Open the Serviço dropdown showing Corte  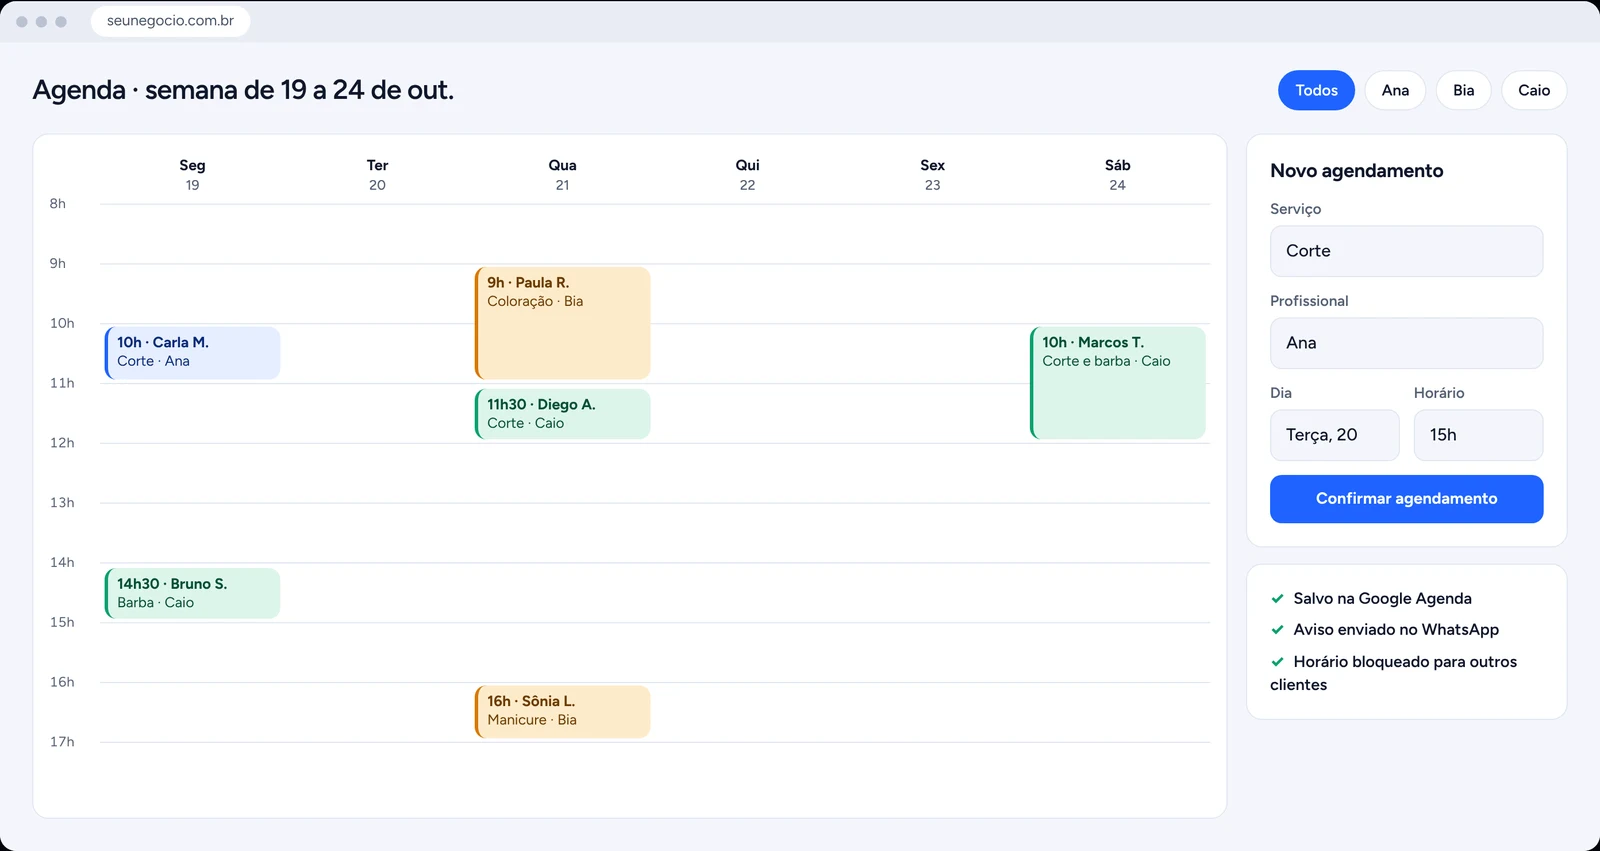coord(1406,251)
